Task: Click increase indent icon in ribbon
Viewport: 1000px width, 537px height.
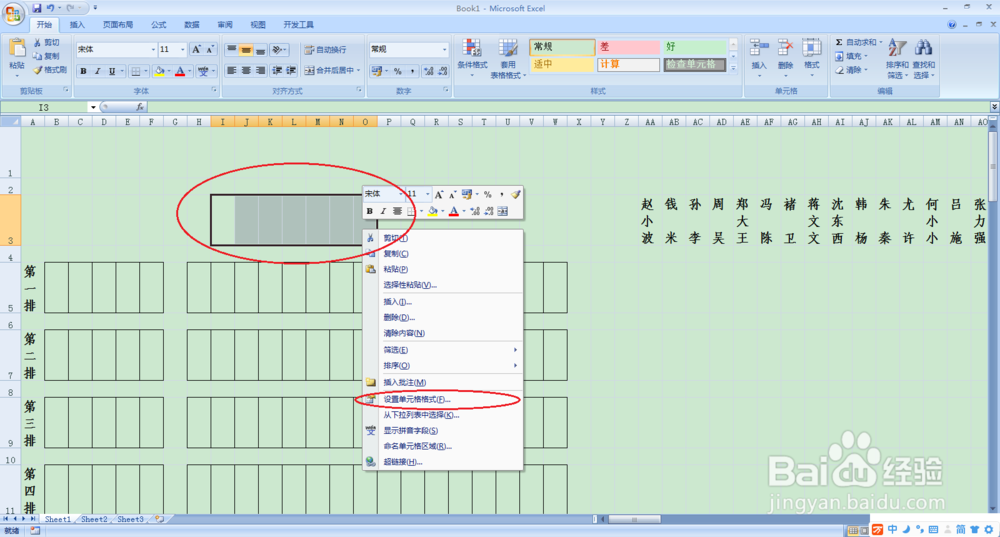Action: 291,70
